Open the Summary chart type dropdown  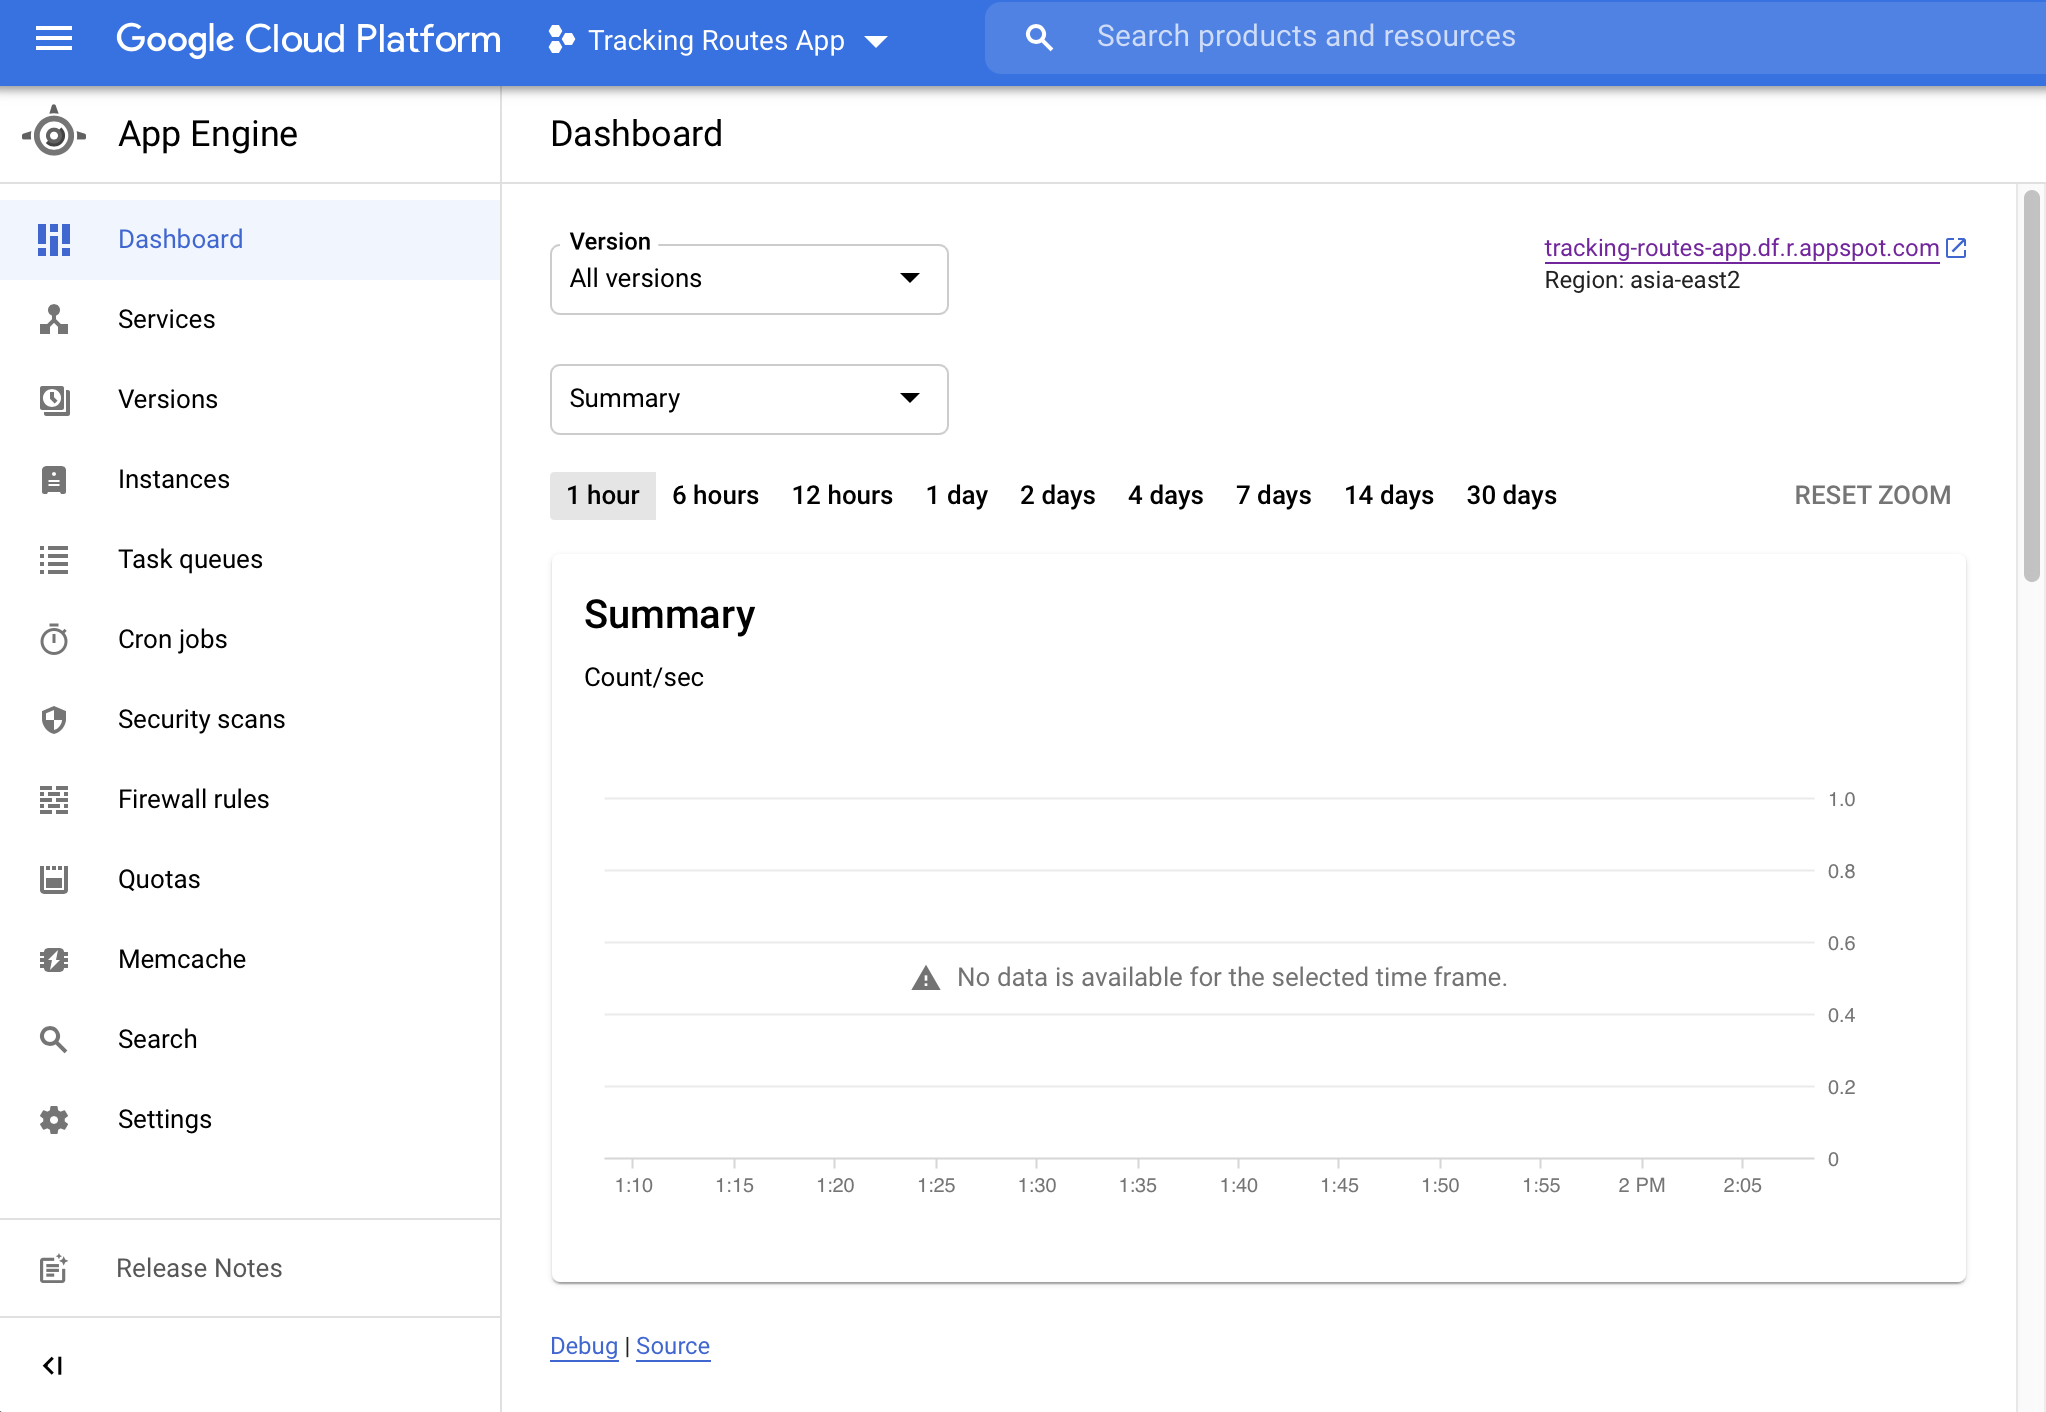(749, 399)
